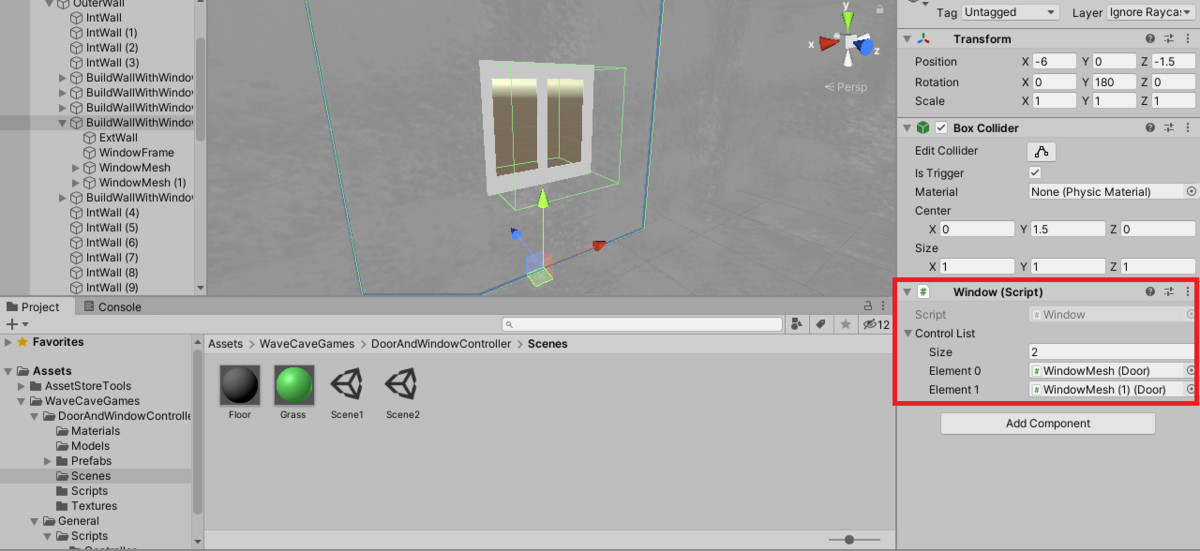Open the Project panel kebab menu

coord(883,306)
